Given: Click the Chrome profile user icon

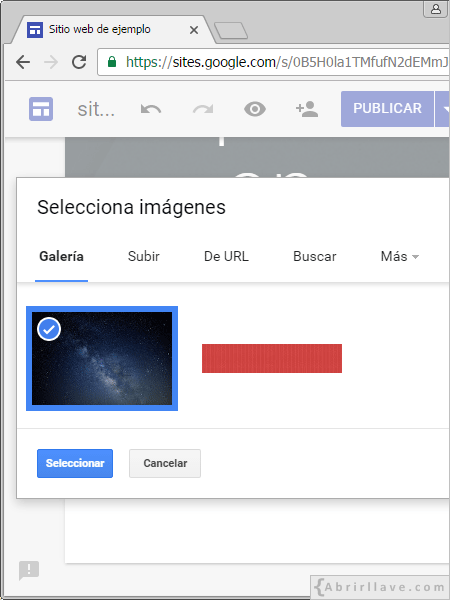Looking at the screenshot, I should click(436, 9).
